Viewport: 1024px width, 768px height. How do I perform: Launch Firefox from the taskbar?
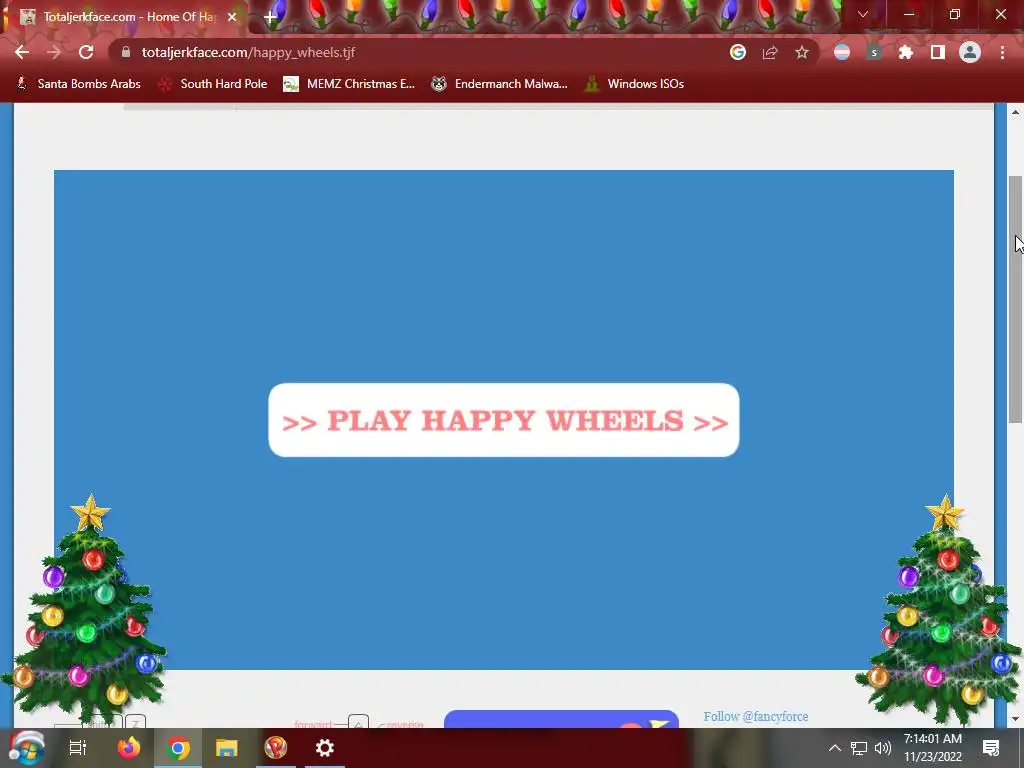(129, 748)
